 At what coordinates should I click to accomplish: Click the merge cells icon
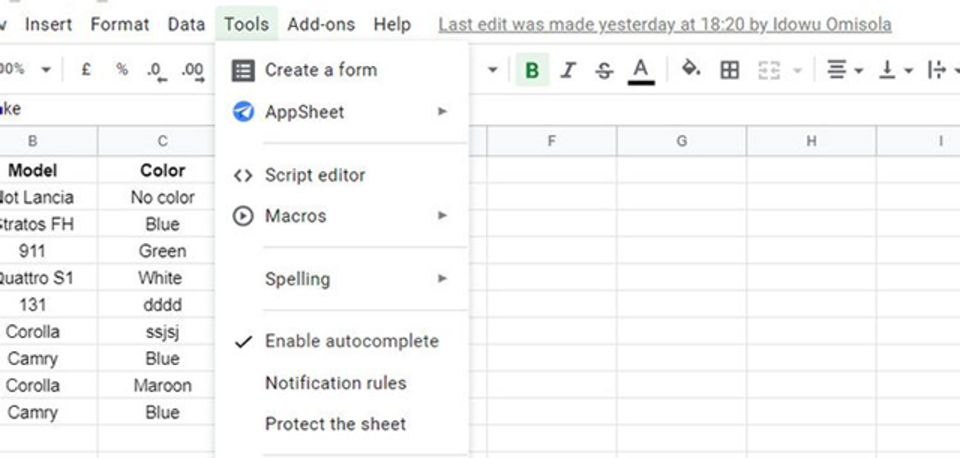point(768,70)
